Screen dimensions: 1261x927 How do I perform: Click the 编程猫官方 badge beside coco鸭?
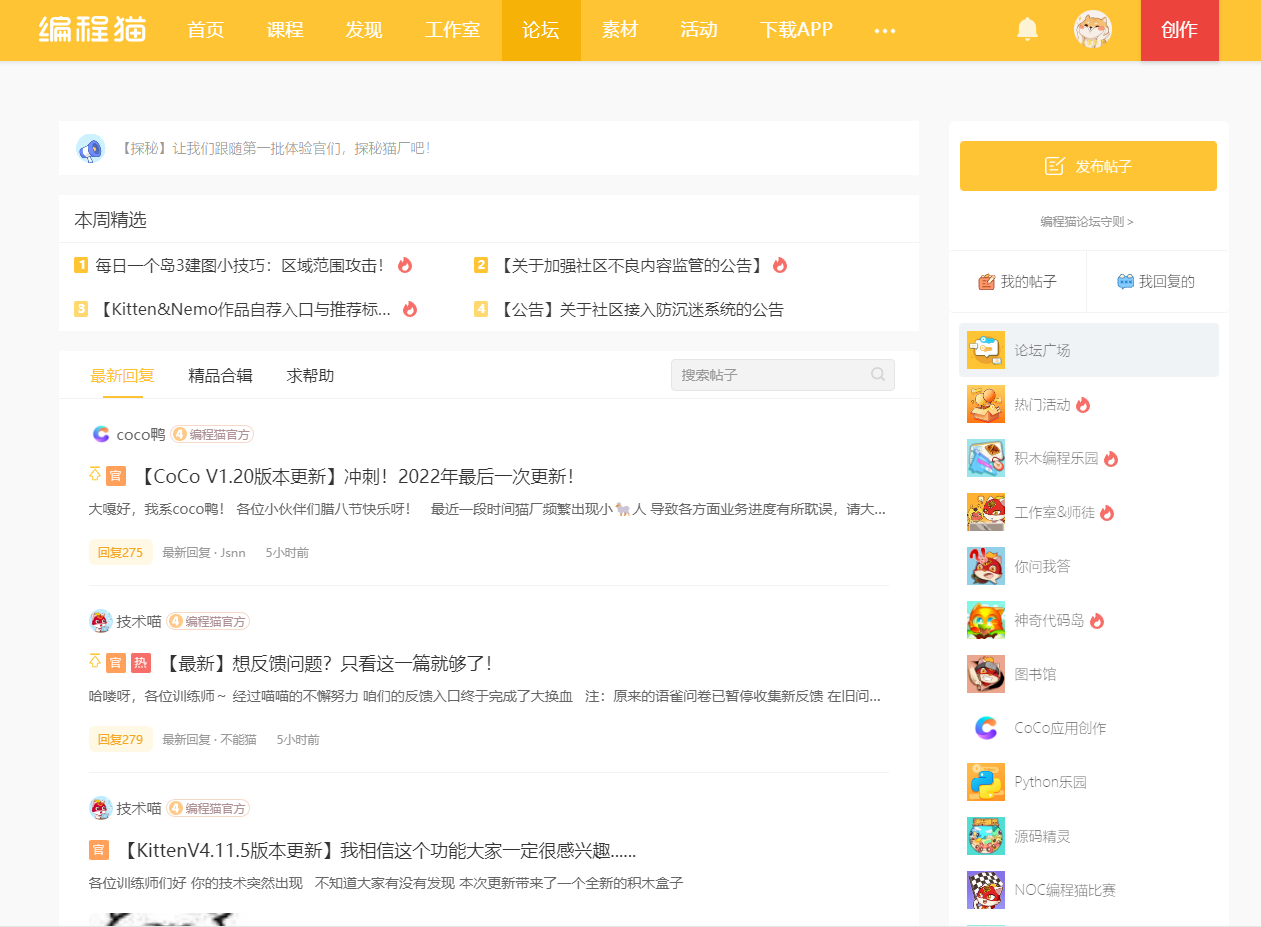click(x=212, y=434)
